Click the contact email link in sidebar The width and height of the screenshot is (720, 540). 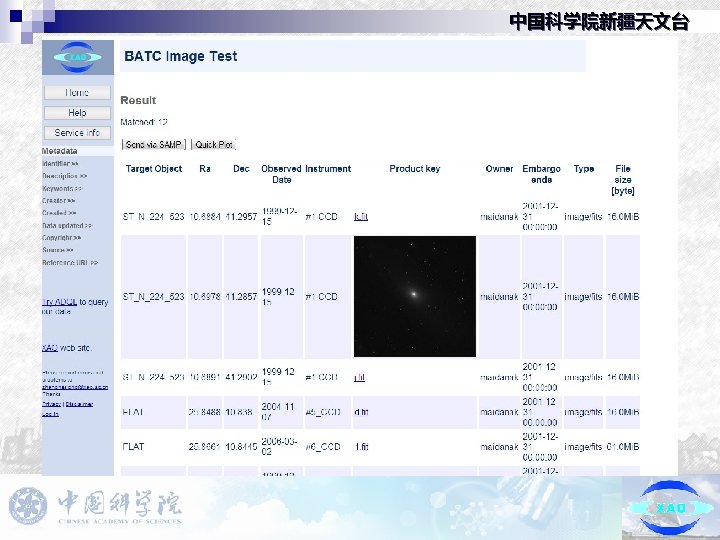pyautogui.click(x=75, y=387)
